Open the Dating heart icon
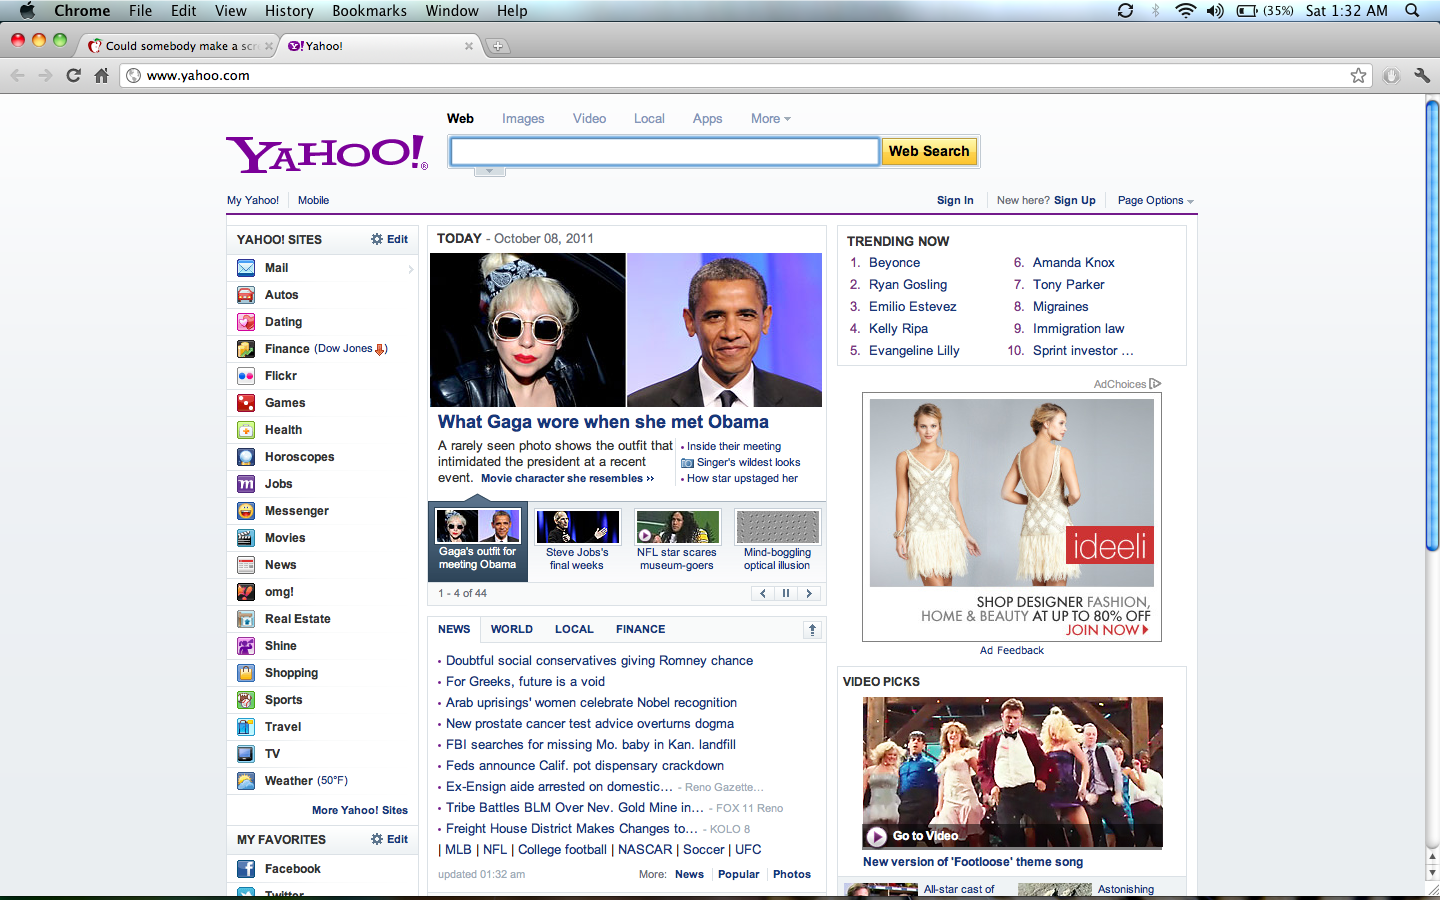 click(x=246, y=322)
